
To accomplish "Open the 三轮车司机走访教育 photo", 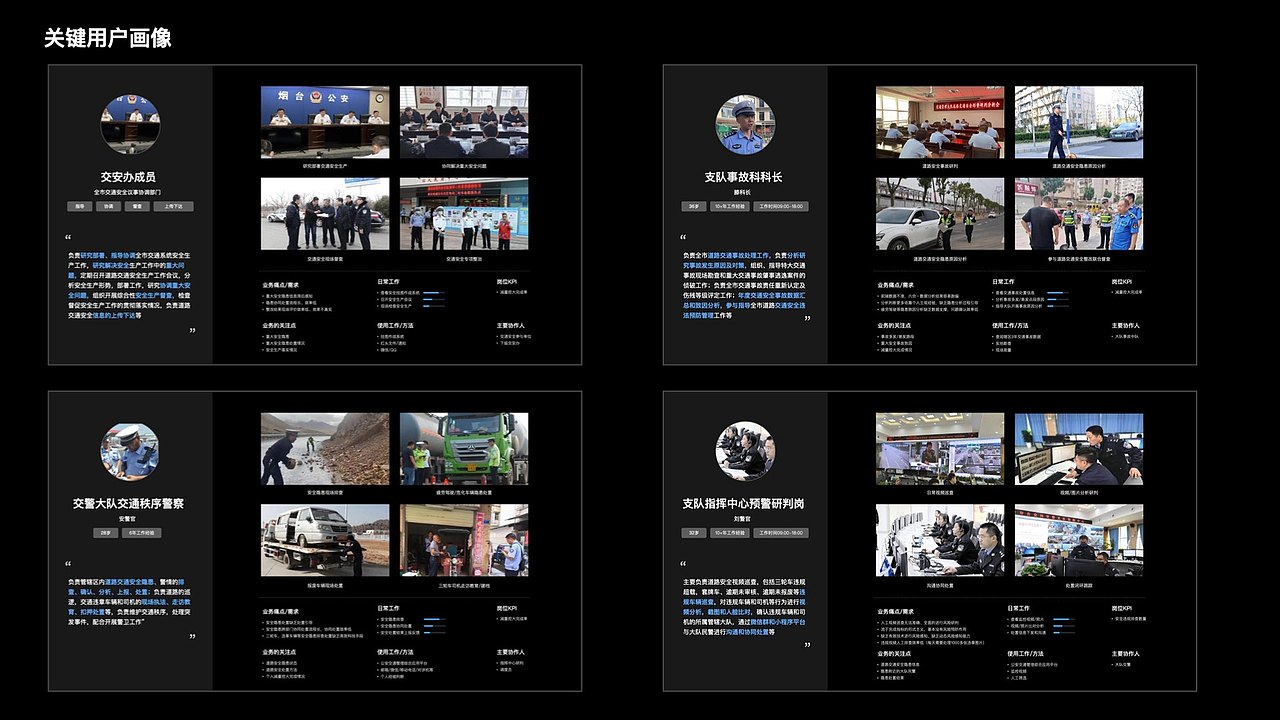I will pos(464,540).
